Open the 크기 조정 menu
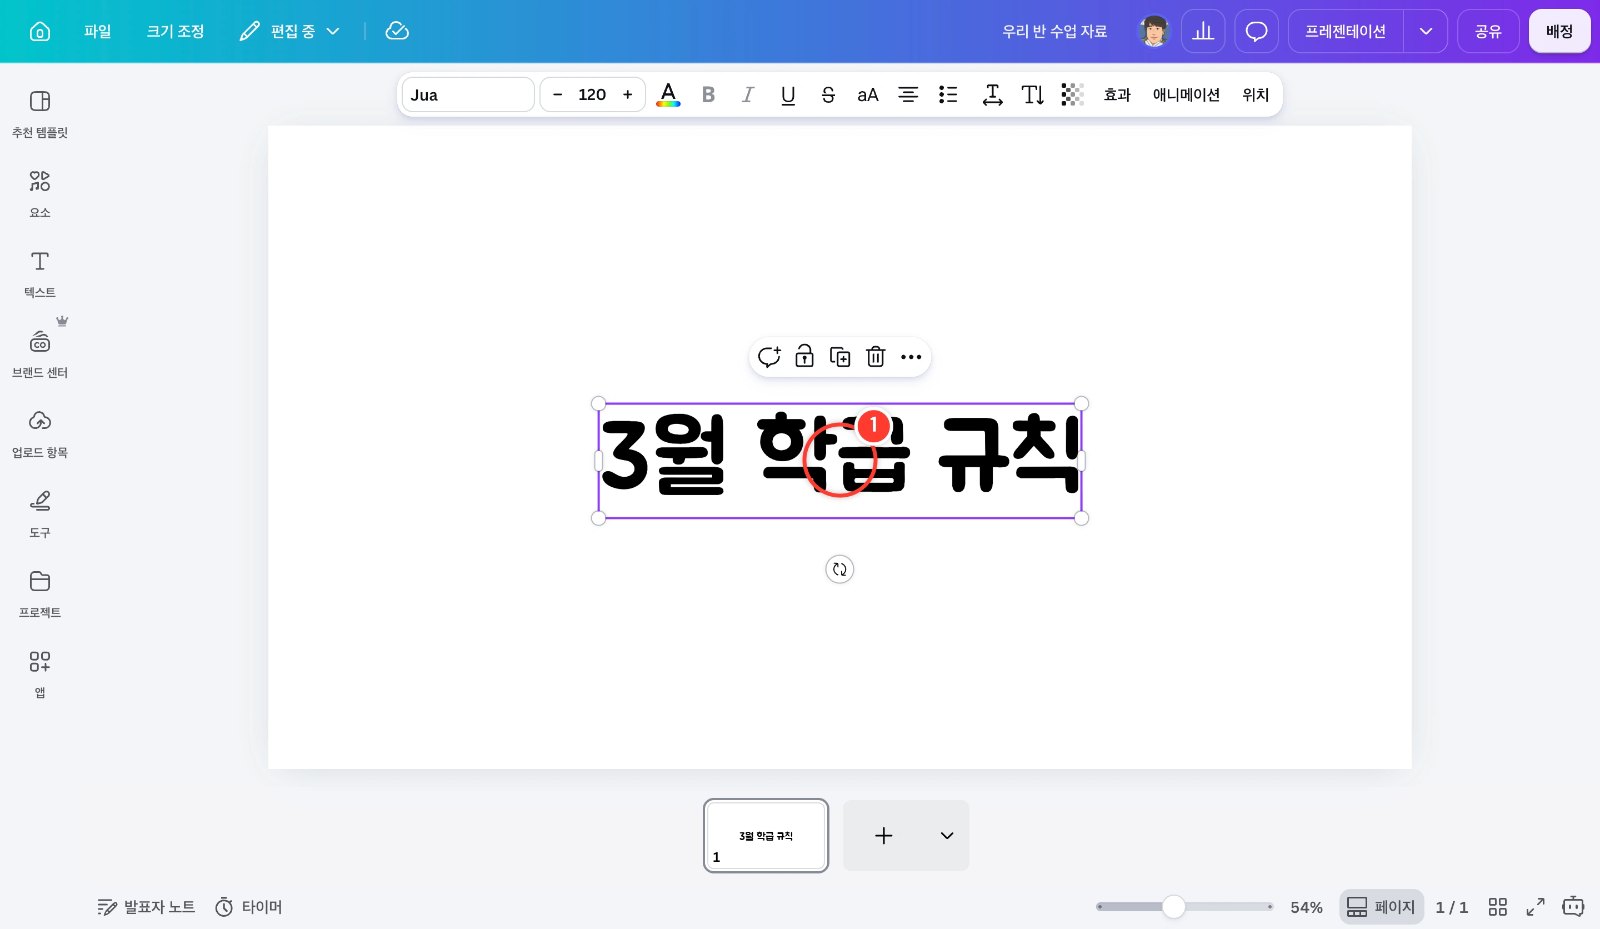1600x929 pixels. 175,31
